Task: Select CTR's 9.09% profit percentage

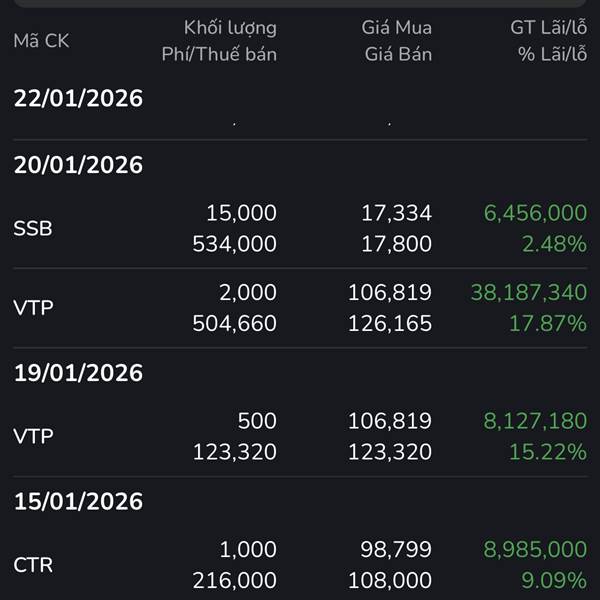Action: pos(554,580)
